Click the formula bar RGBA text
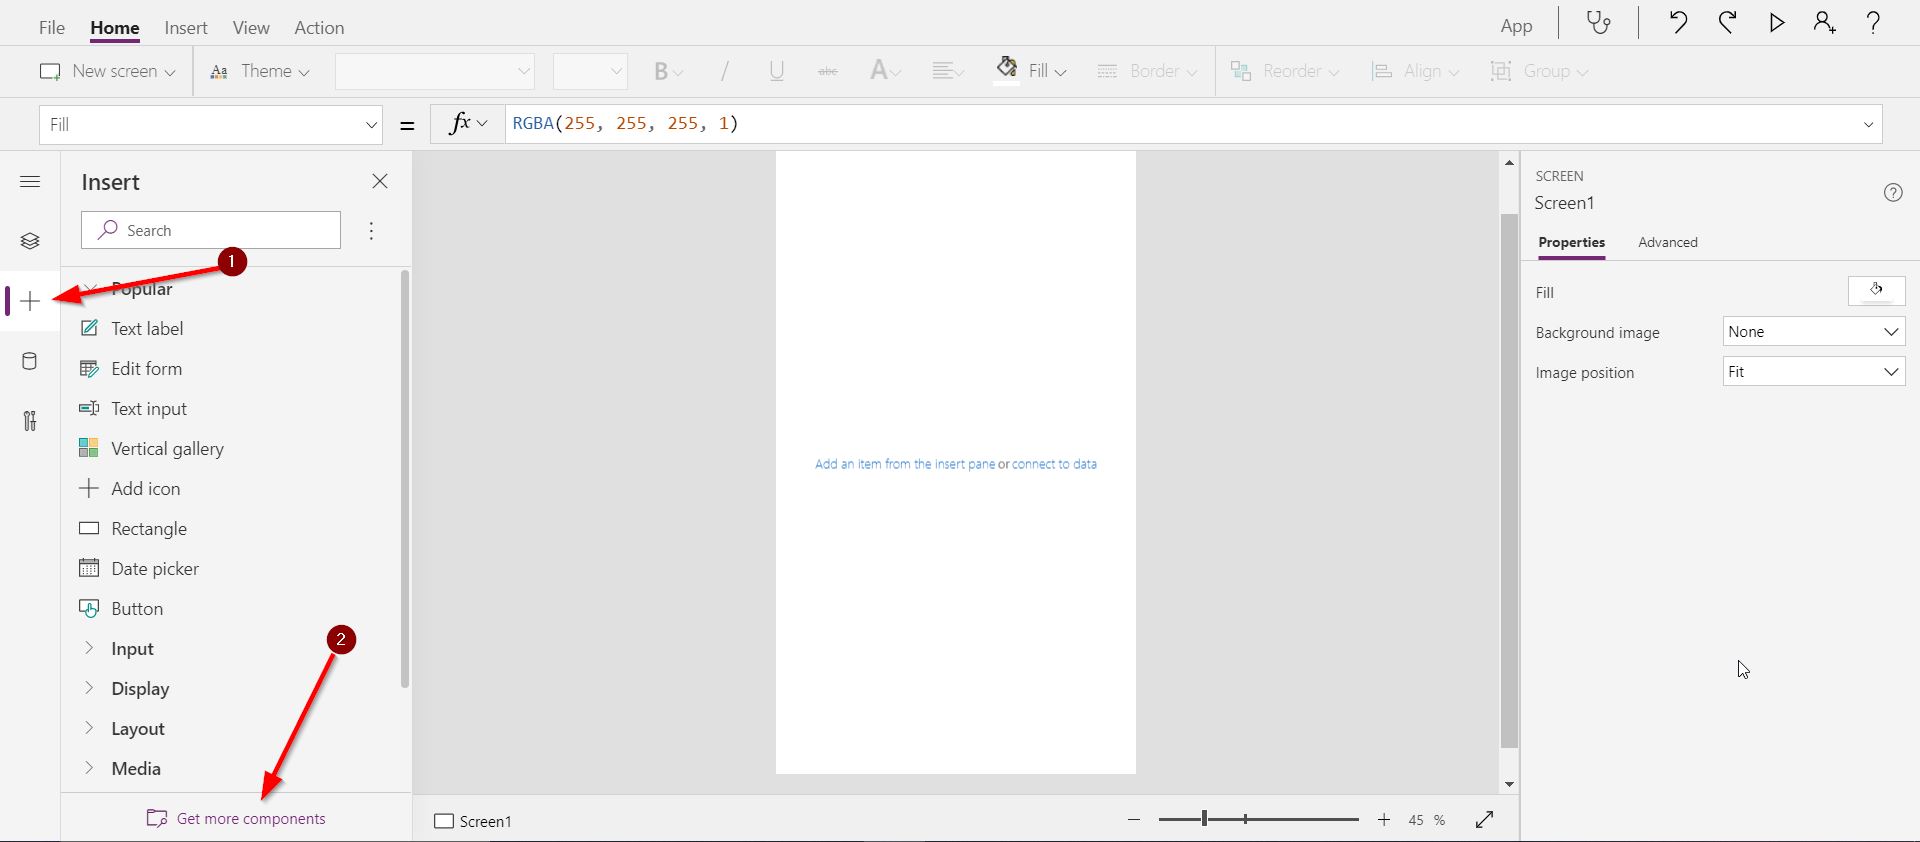This screenshot has height=842, width=1920. click(x=625, y=124)
